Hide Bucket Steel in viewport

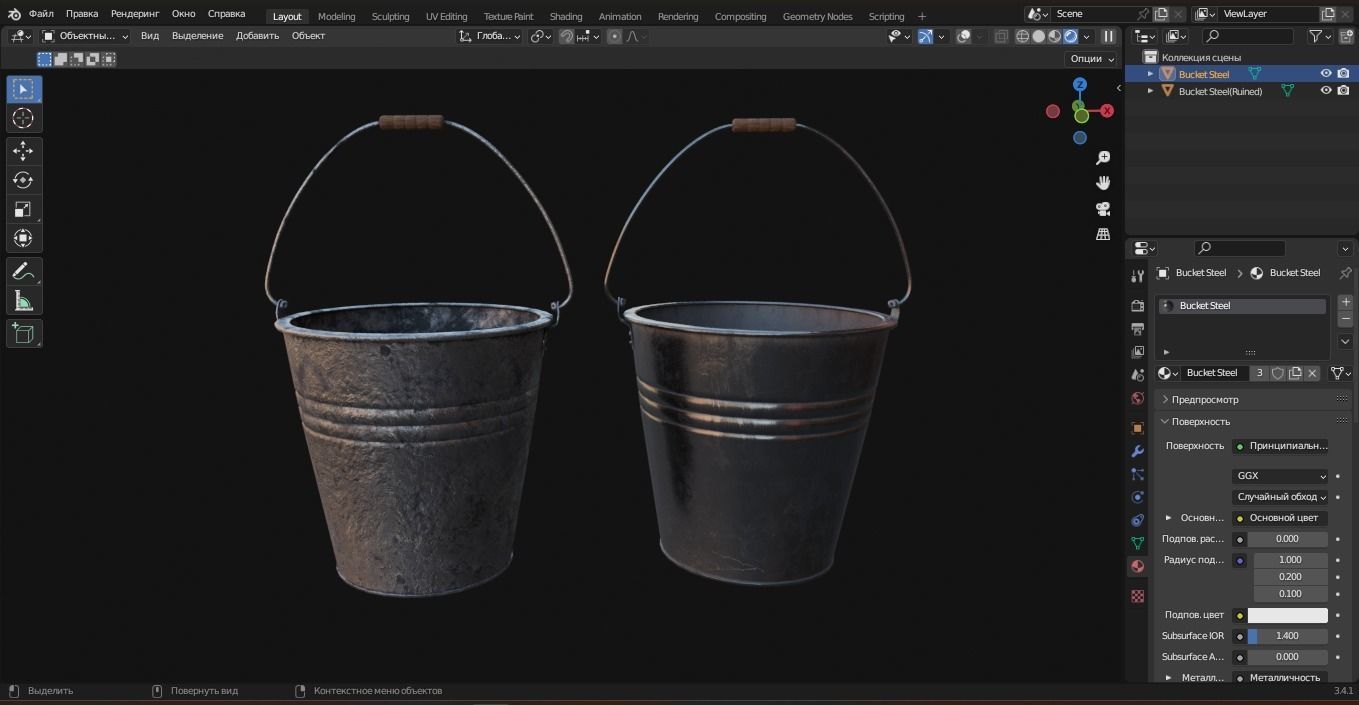point(1326,74)
